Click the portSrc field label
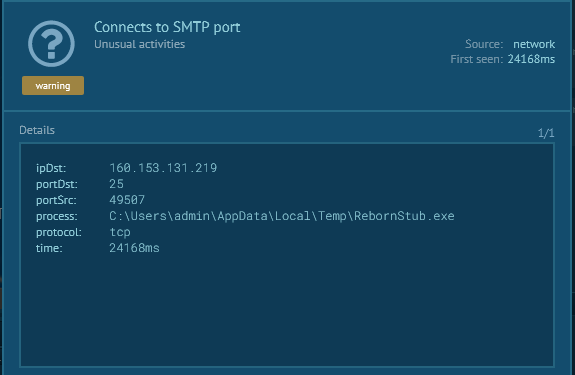Image resolution: width=575 pixels, height=375 pixels. click(56, 200)
